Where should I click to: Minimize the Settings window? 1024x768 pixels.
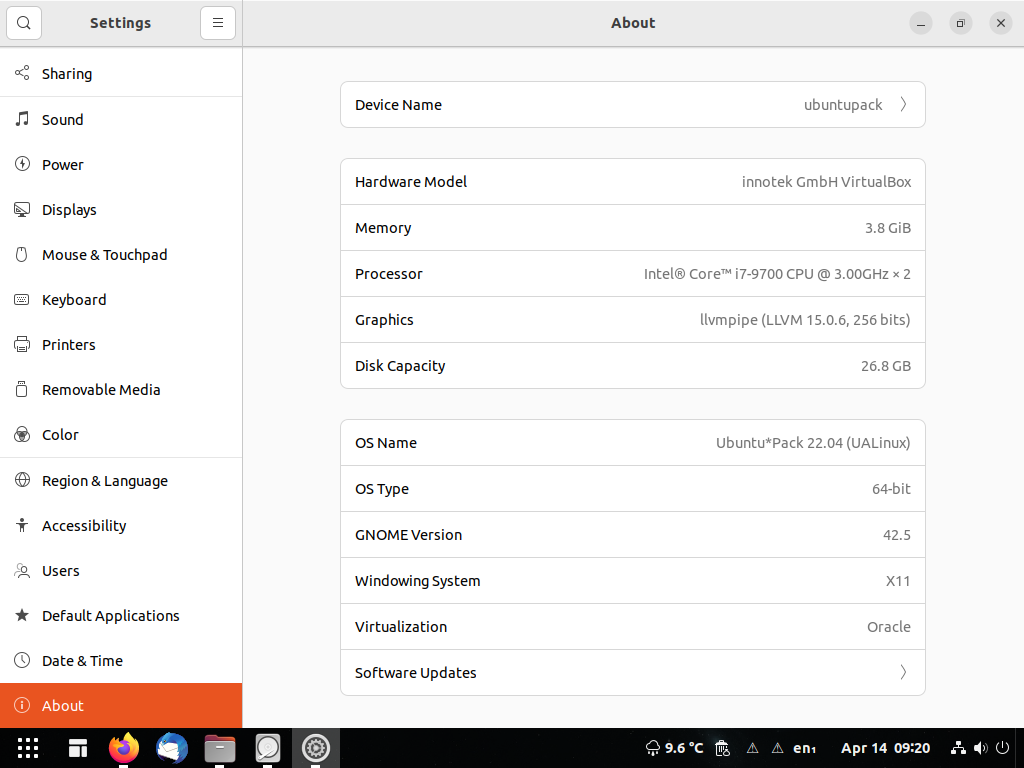point(921,24)
